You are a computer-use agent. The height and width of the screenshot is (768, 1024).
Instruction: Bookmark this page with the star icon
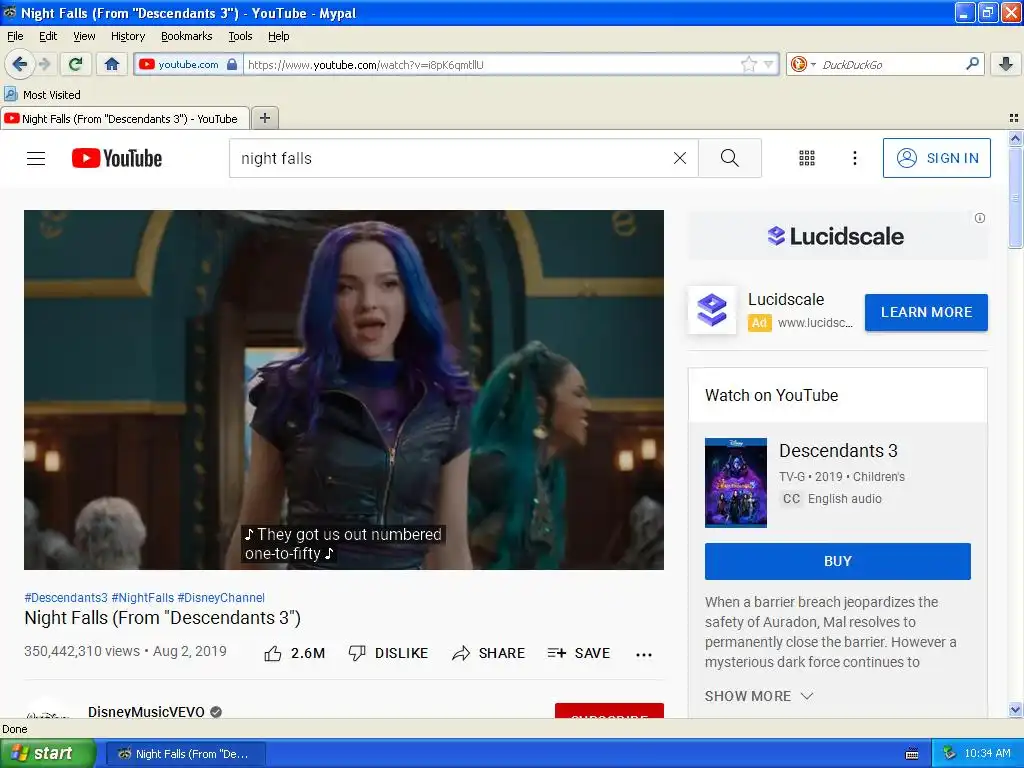click(748, 64)
